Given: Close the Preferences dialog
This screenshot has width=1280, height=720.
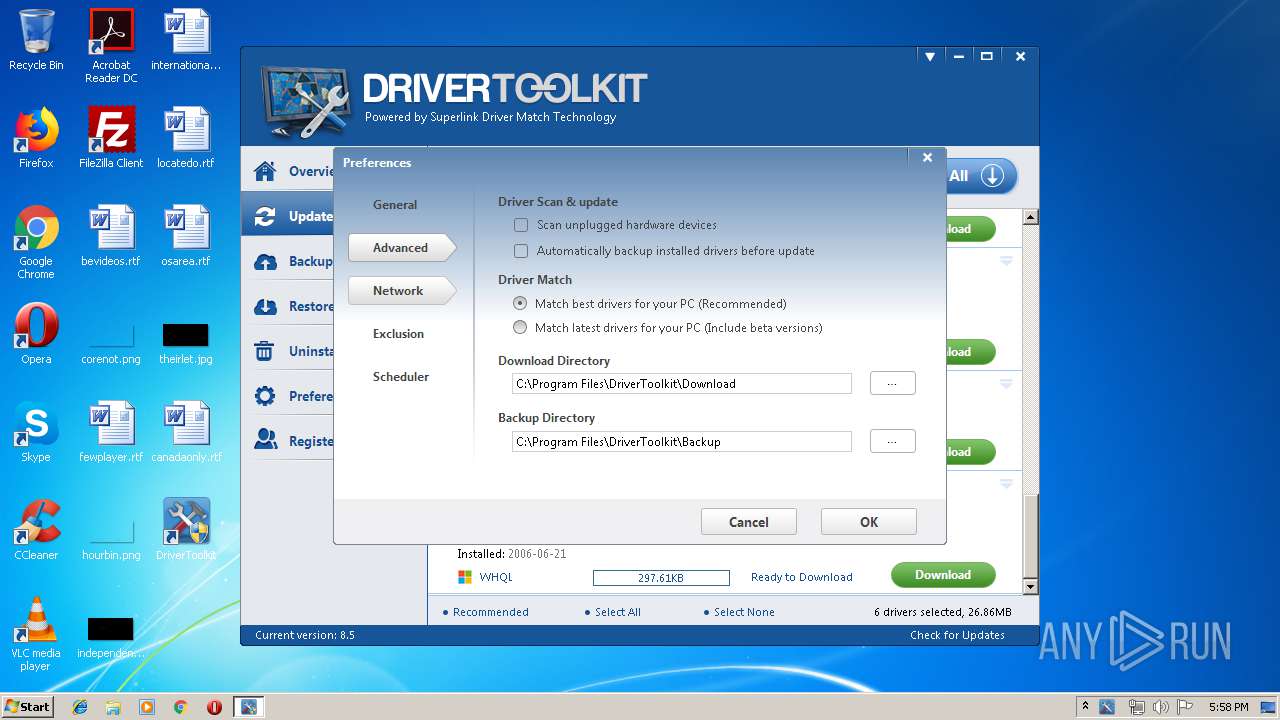Looking at the screenshot, I should point(927,158).
